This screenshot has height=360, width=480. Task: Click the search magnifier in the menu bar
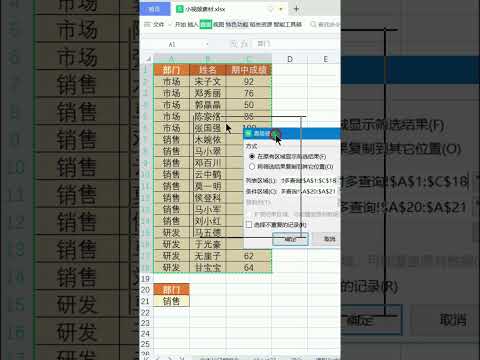click(313, 24)
